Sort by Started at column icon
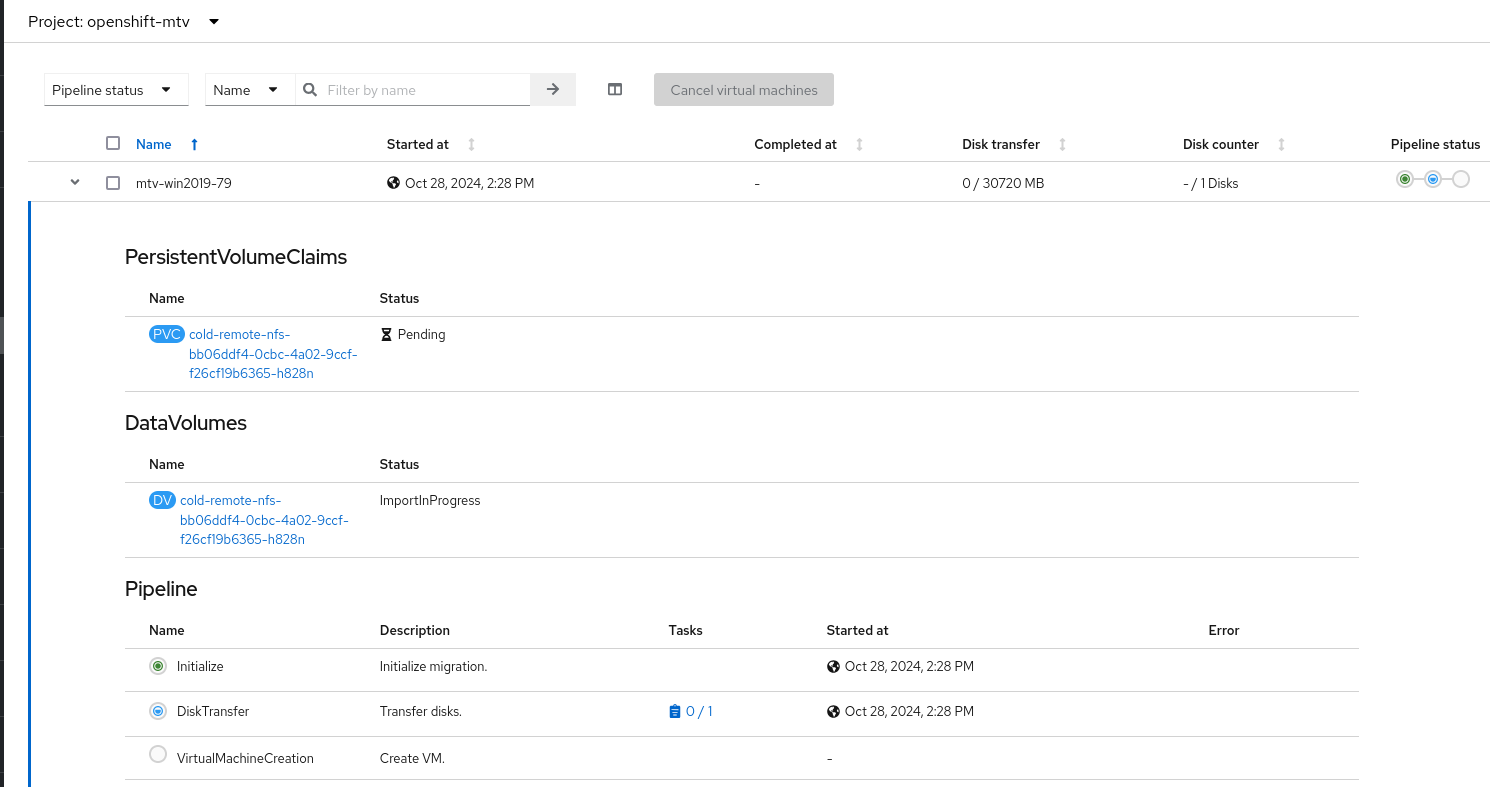 [x=471, y=145]
